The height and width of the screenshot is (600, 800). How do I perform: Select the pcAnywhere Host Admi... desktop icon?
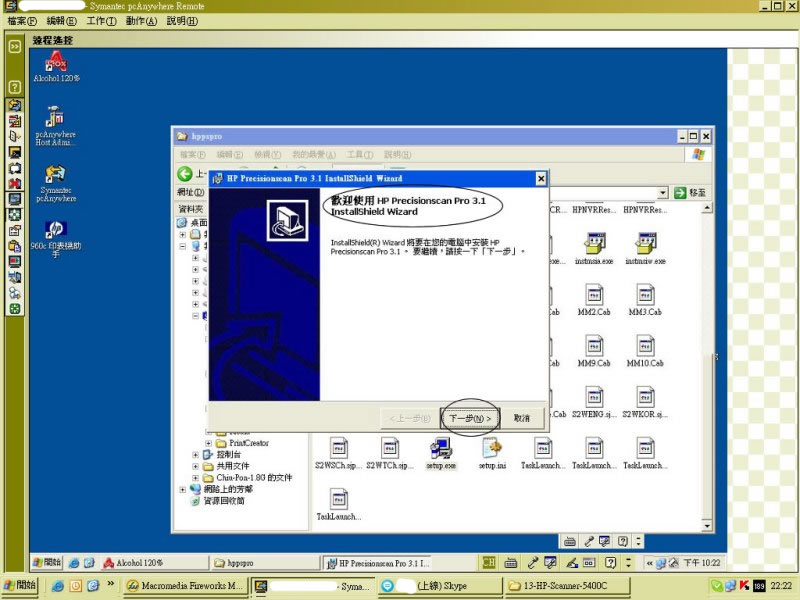point(55,126)
